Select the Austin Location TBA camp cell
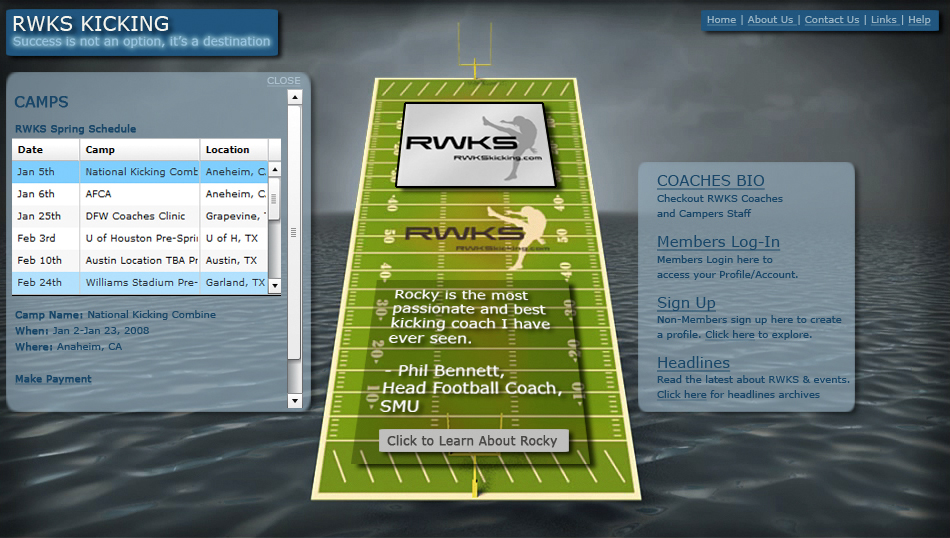This screenshot has width=950, height=538. tap(139, 261)
